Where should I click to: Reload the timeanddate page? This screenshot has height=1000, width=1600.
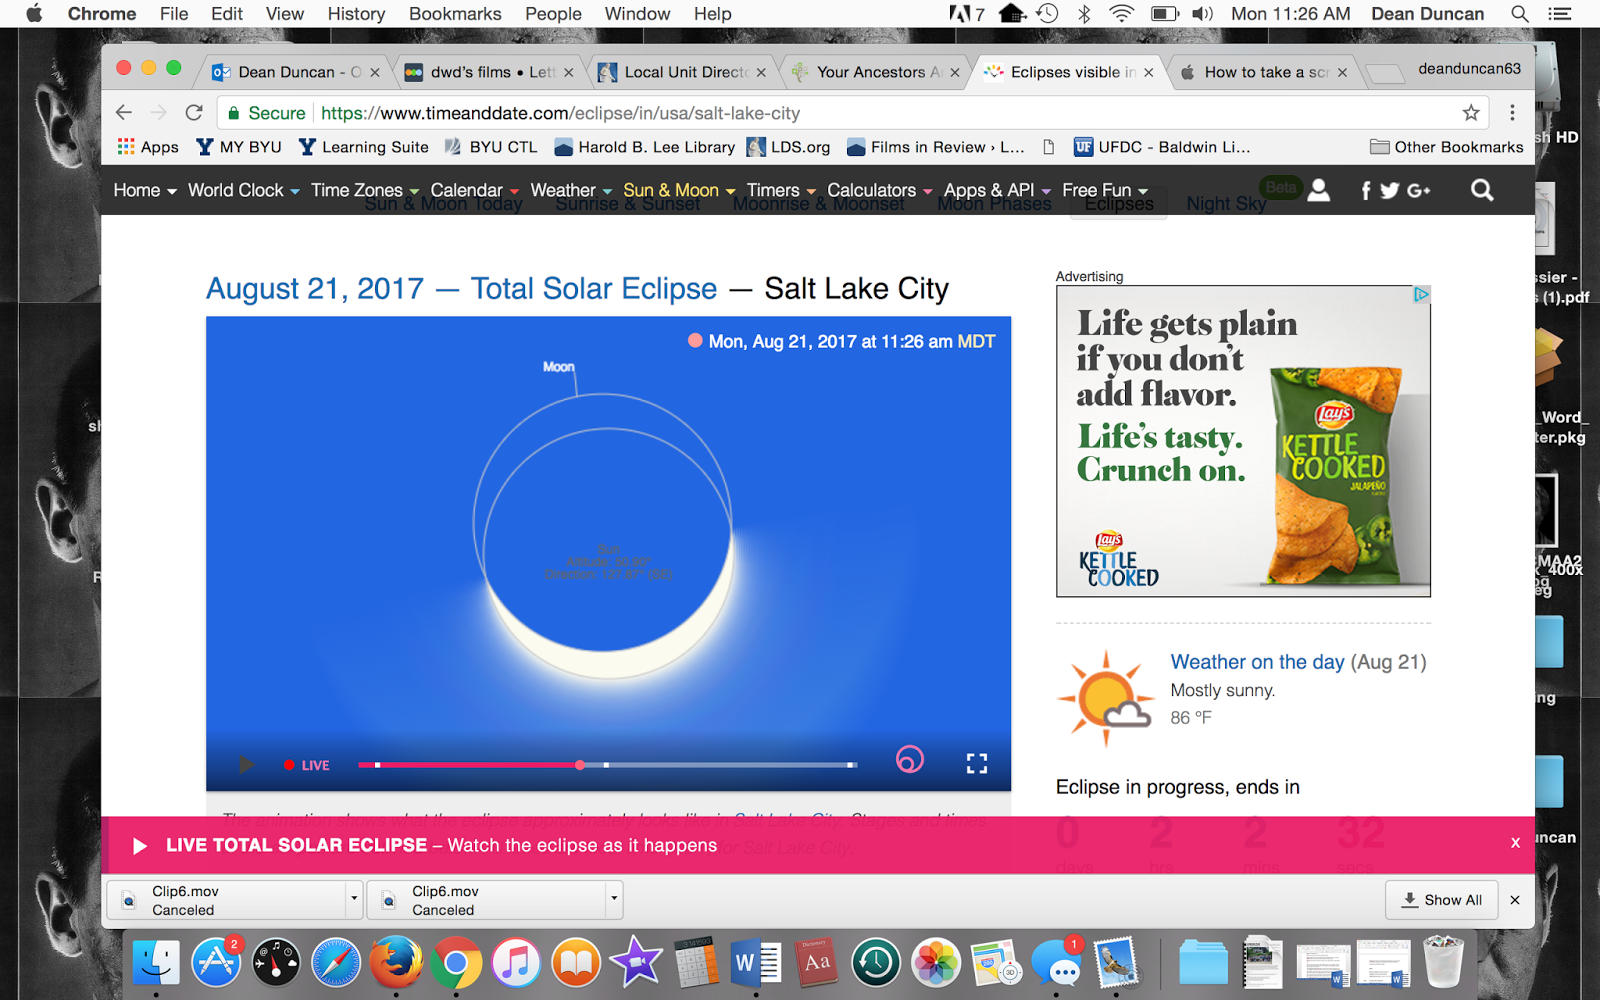pyautogui.click(x=194, y=113)
